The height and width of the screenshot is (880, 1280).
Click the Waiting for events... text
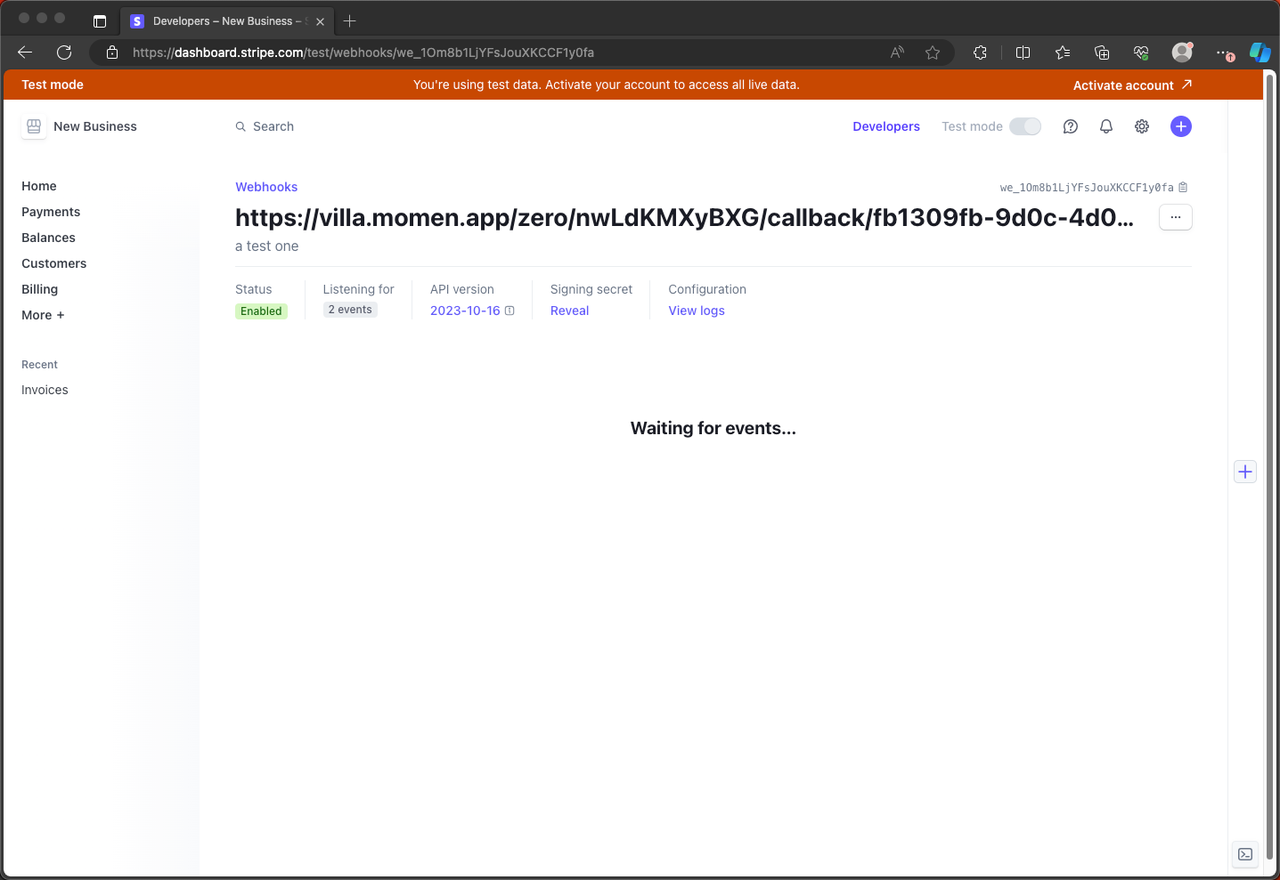[713, 428]
